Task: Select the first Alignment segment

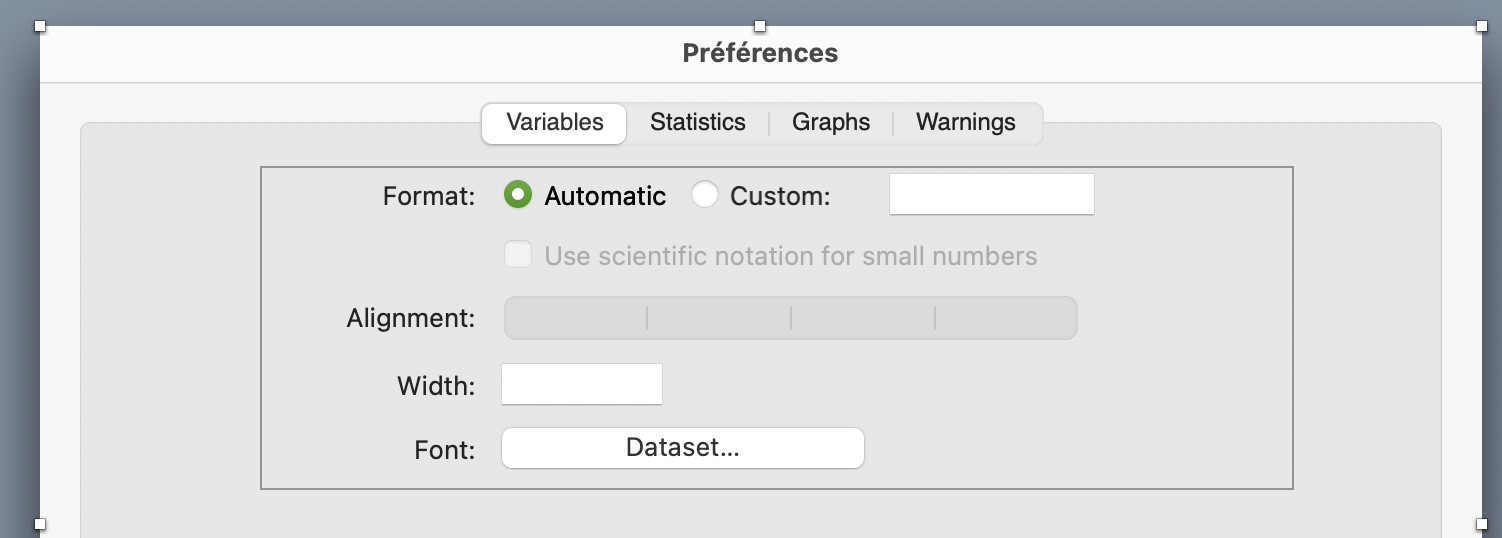Action: click(576, 318)
